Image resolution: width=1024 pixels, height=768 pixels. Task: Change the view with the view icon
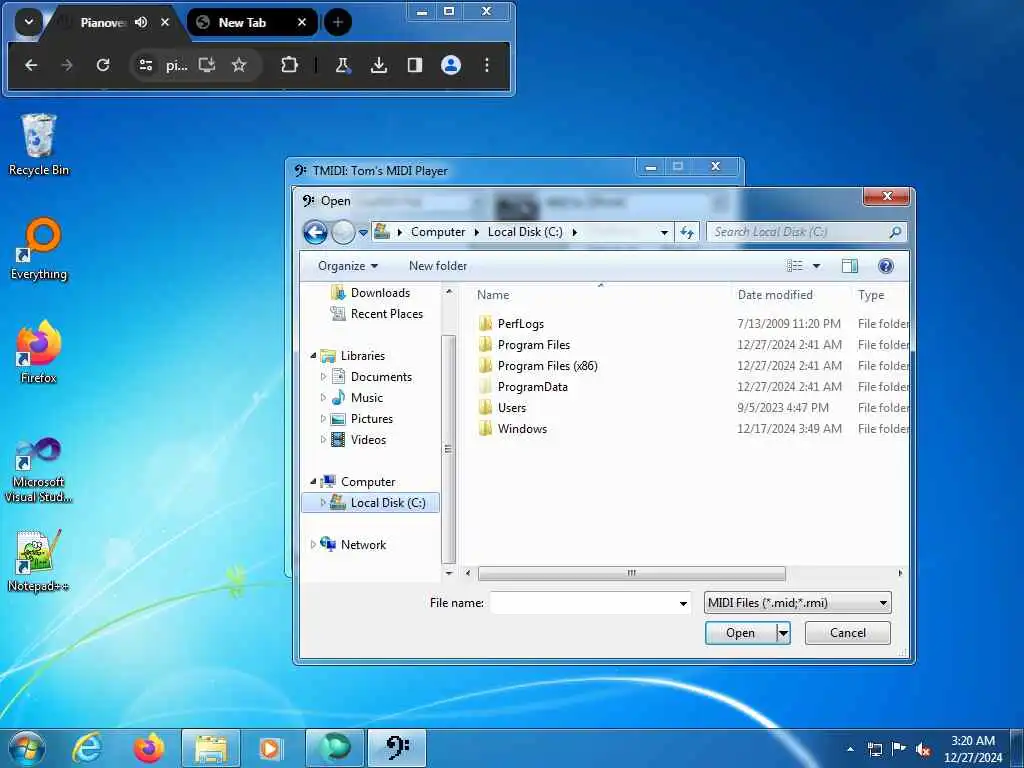tap(795, 266)
